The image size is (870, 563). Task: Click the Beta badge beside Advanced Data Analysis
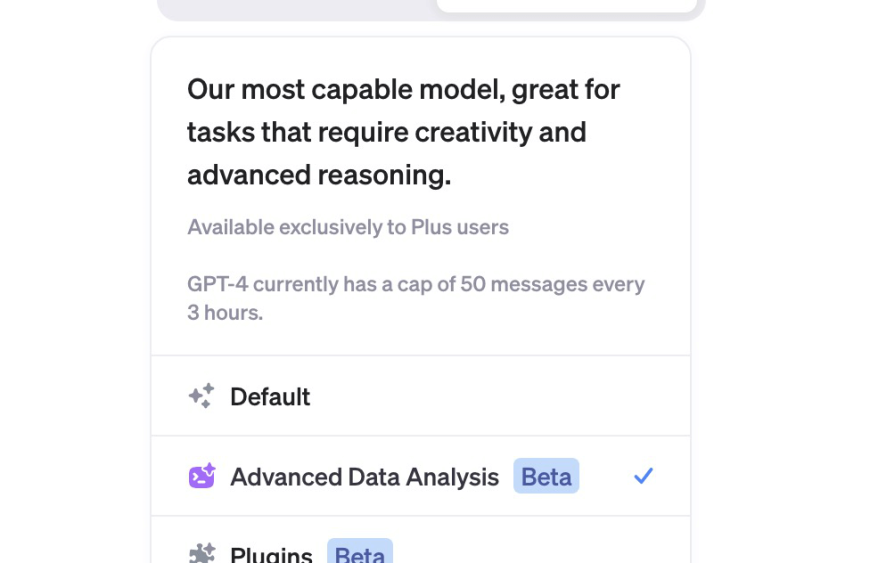[547, 476]
